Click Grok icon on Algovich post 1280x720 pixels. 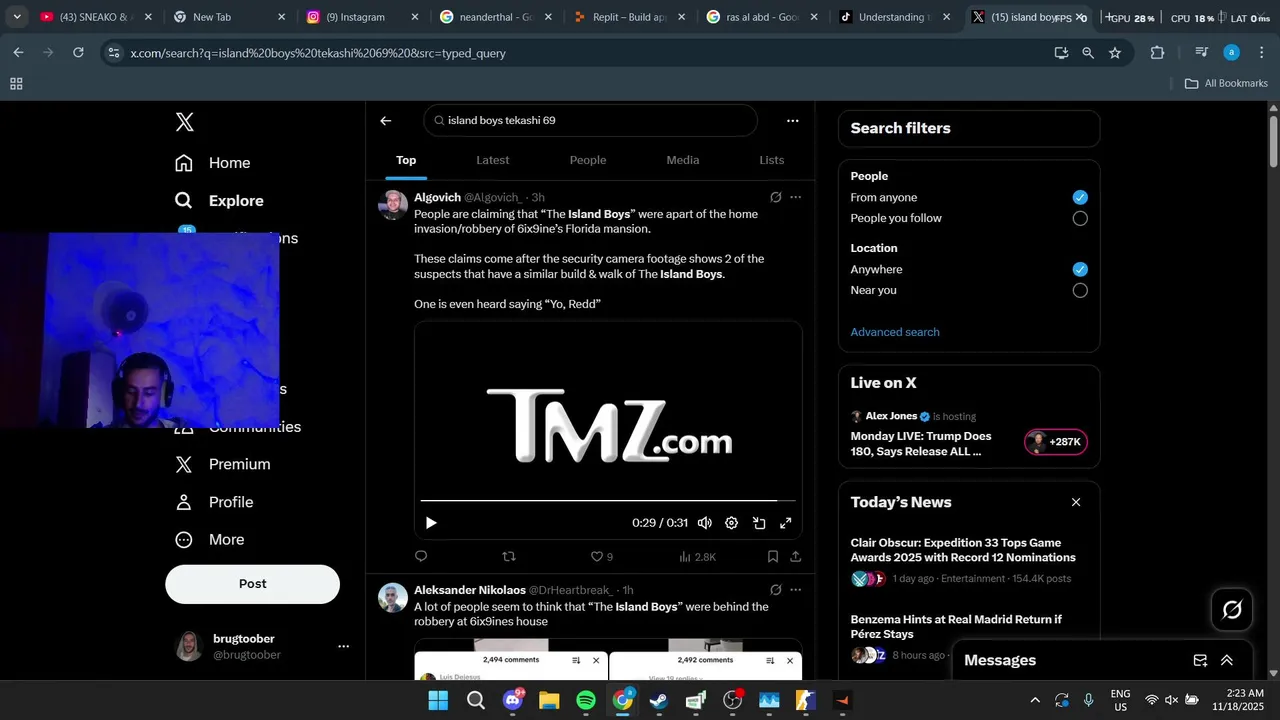tap(776, 197)
